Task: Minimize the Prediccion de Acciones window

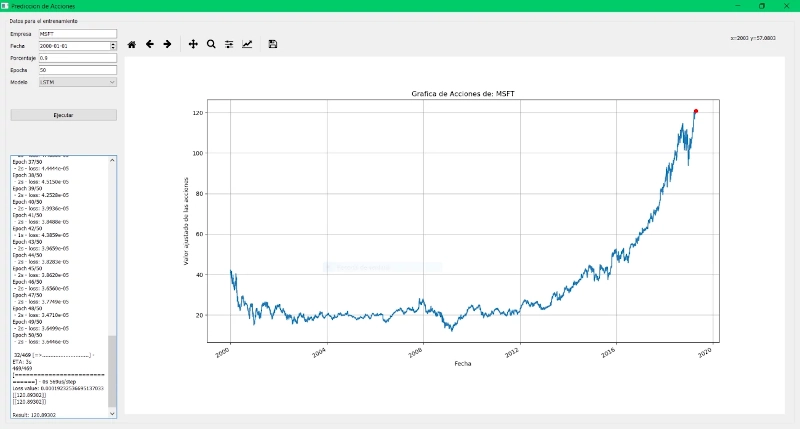Action: (738, 6)
